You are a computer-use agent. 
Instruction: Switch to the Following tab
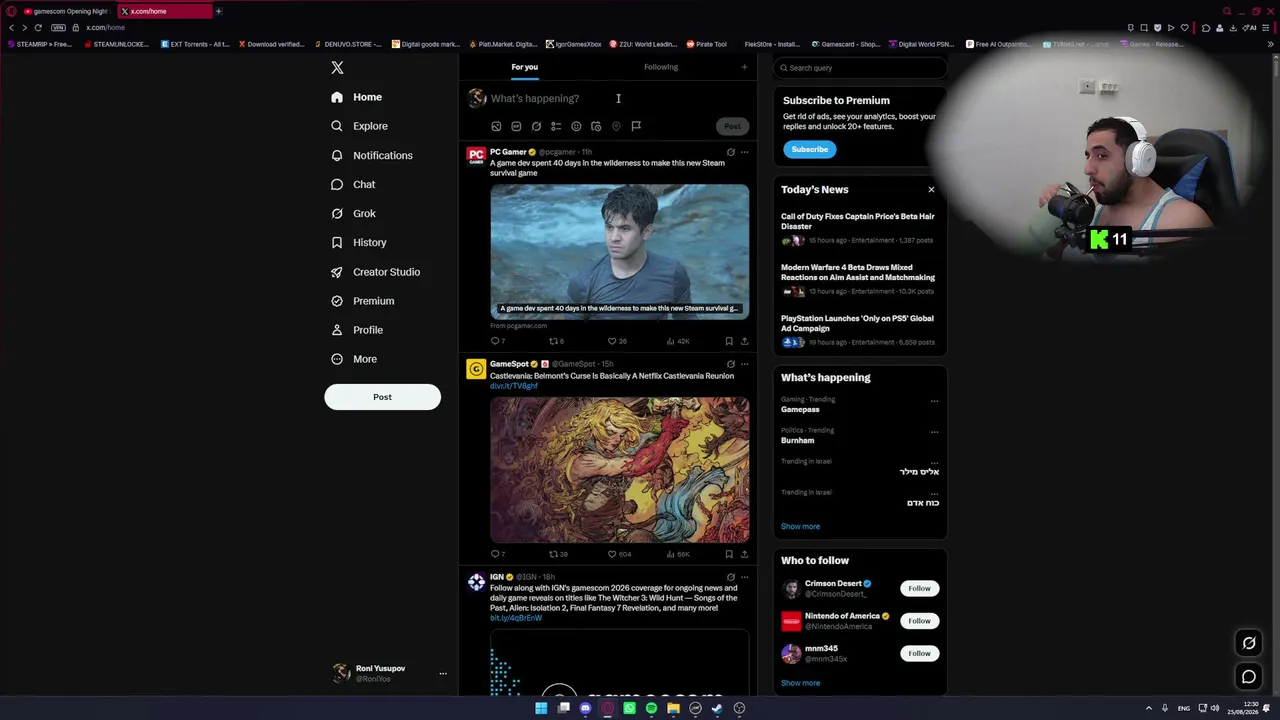point(661,67)
